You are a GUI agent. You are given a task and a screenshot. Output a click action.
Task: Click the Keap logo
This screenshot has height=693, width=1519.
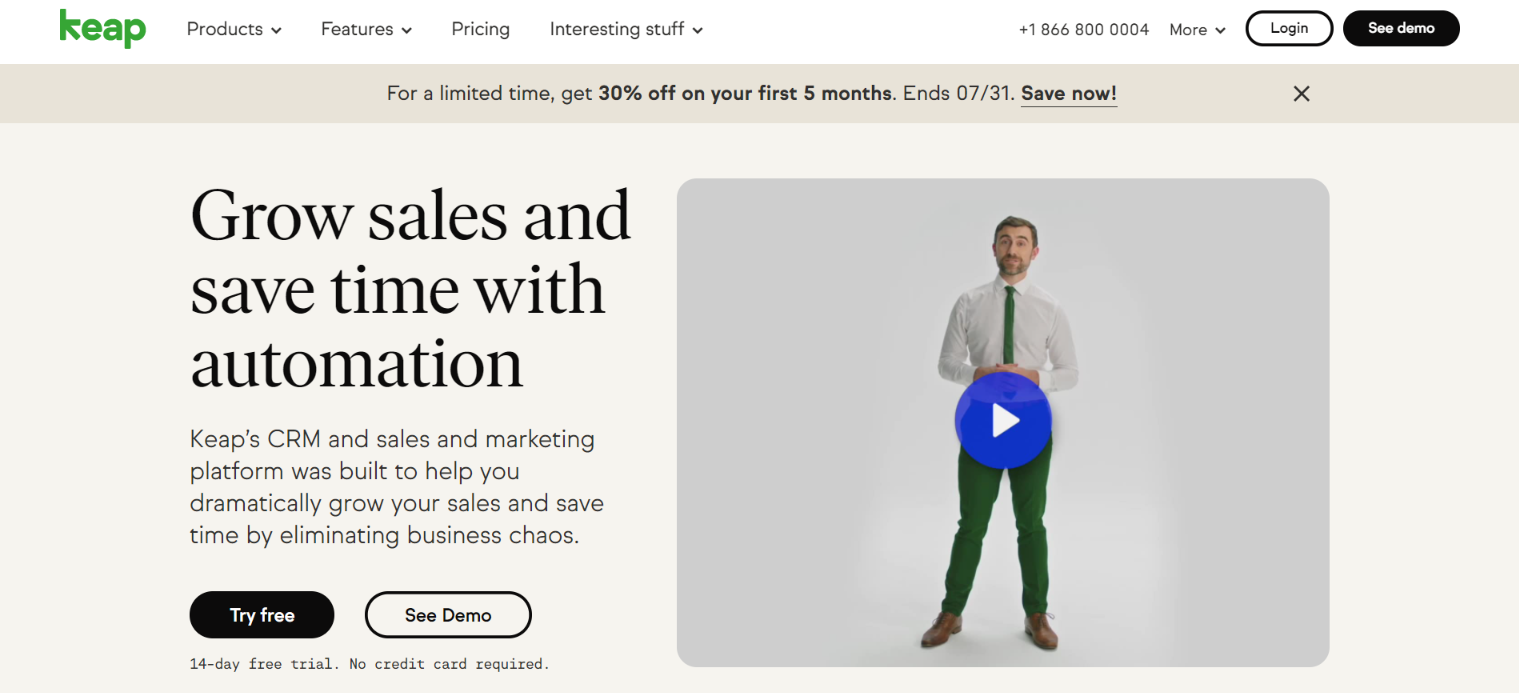click(102, 28)
